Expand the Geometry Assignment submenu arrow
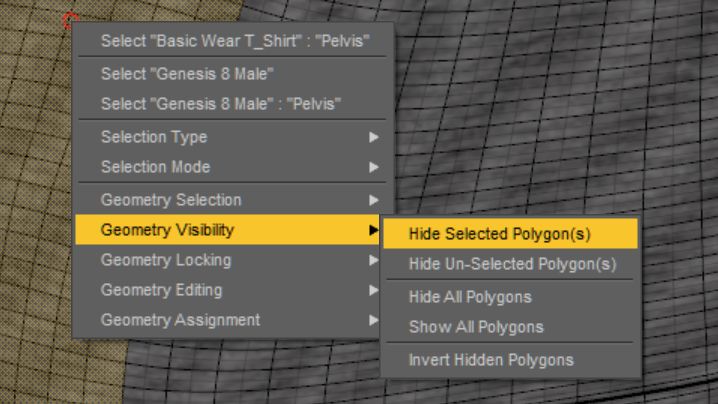Screen dimensions: 718x404 pyautogui.click(x=374, y=320)
